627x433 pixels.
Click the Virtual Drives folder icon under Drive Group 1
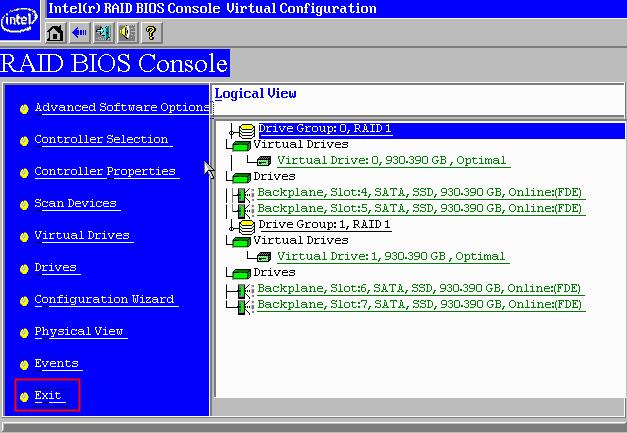coord(241,241)
